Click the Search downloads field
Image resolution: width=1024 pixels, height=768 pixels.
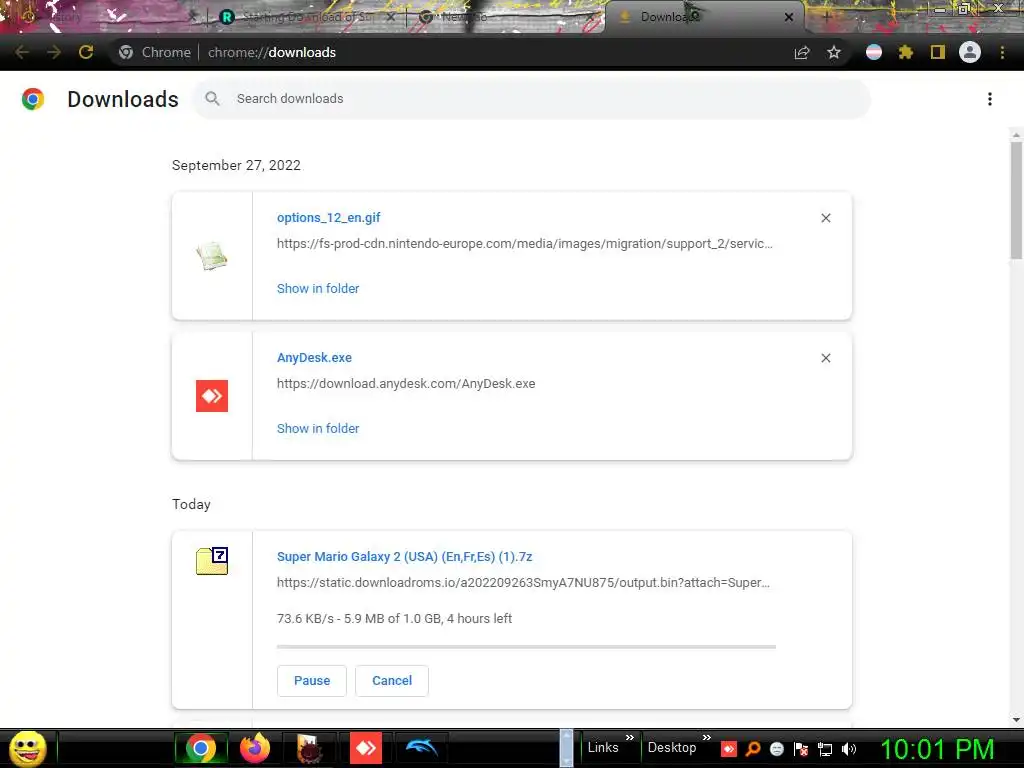point(532,99)
